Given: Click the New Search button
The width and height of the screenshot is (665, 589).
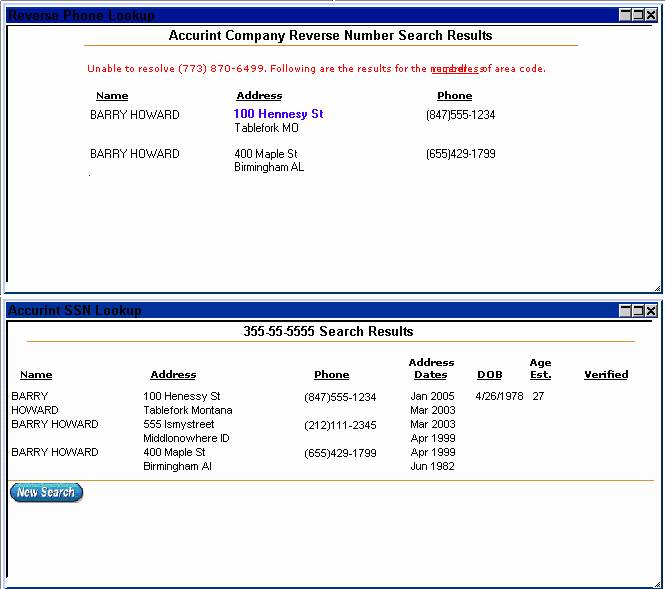Looking at the screenshot, I should (46, 492).
